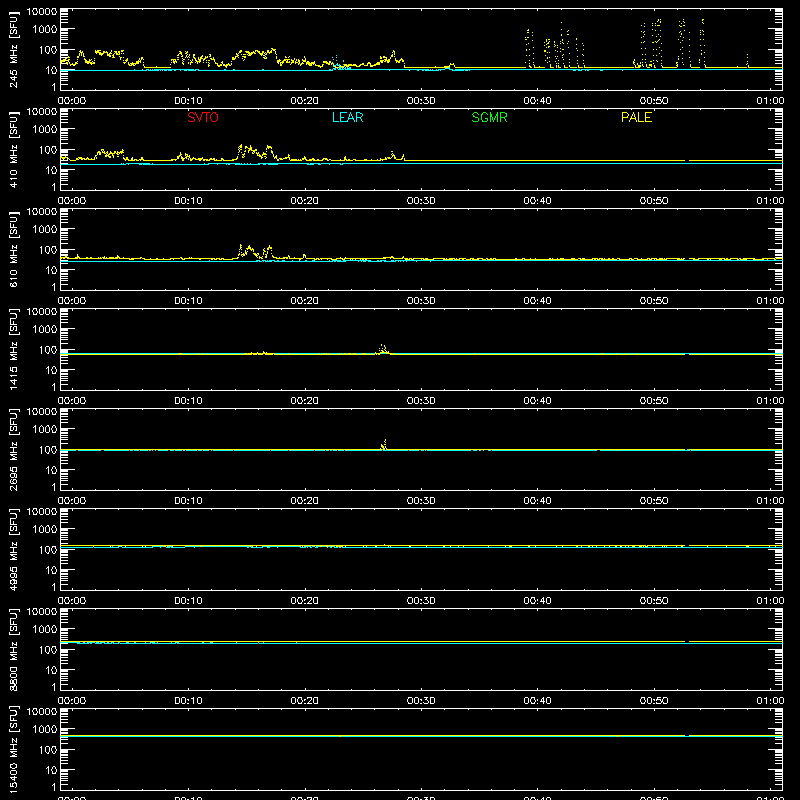
Task: Select the 2695 MHz [SFU] axis label
Action: pos(13,449)
